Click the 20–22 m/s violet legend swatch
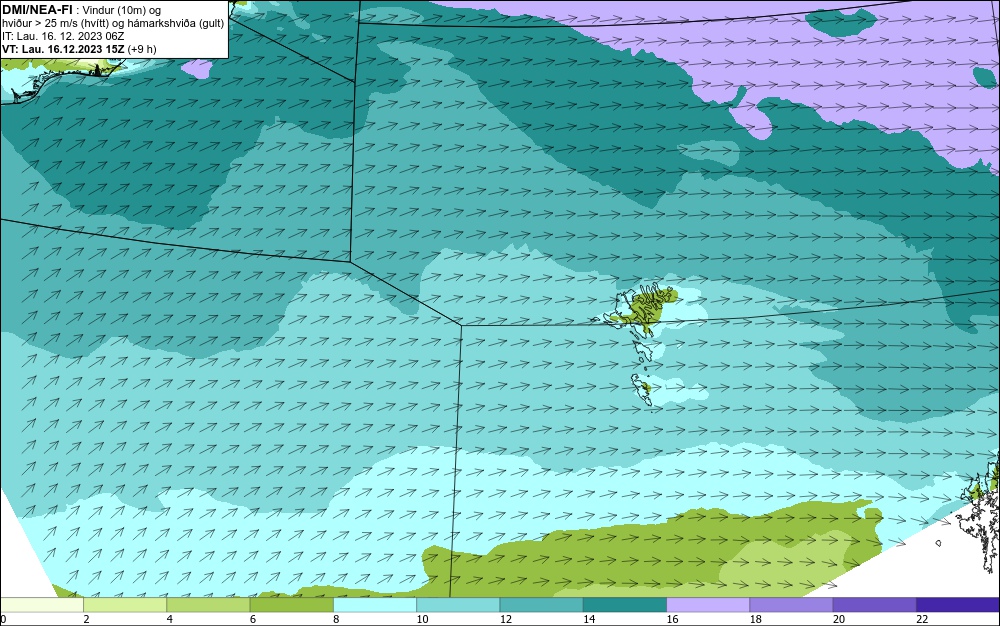 (x=875, y=604)
